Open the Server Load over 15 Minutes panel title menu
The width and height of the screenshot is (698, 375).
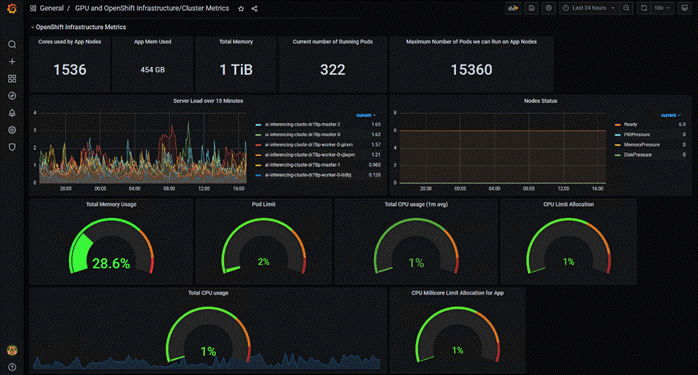(208, 101)
